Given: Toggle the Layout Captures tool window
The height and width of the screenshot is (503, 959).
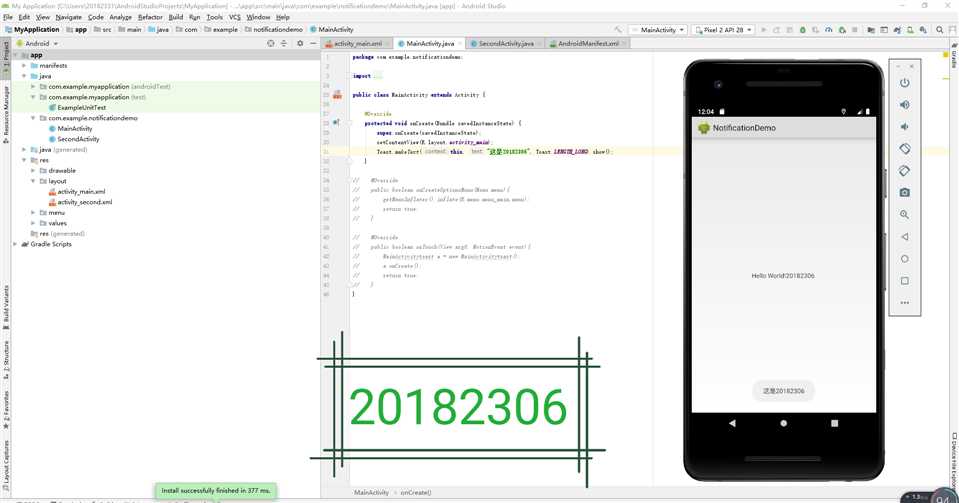Looking at the screenshot, I should (x=6, y=466).
